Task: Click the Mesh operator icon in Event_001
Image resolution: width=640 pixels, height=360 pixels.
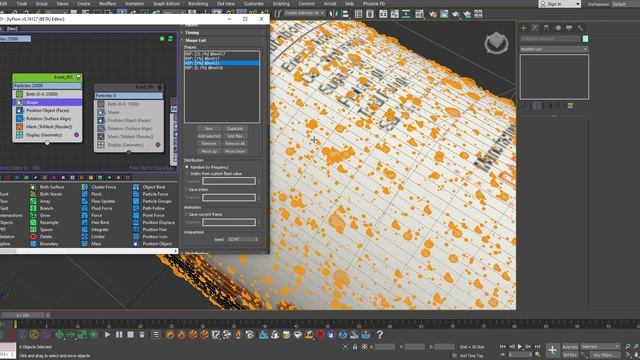Action: pos(19,127)
